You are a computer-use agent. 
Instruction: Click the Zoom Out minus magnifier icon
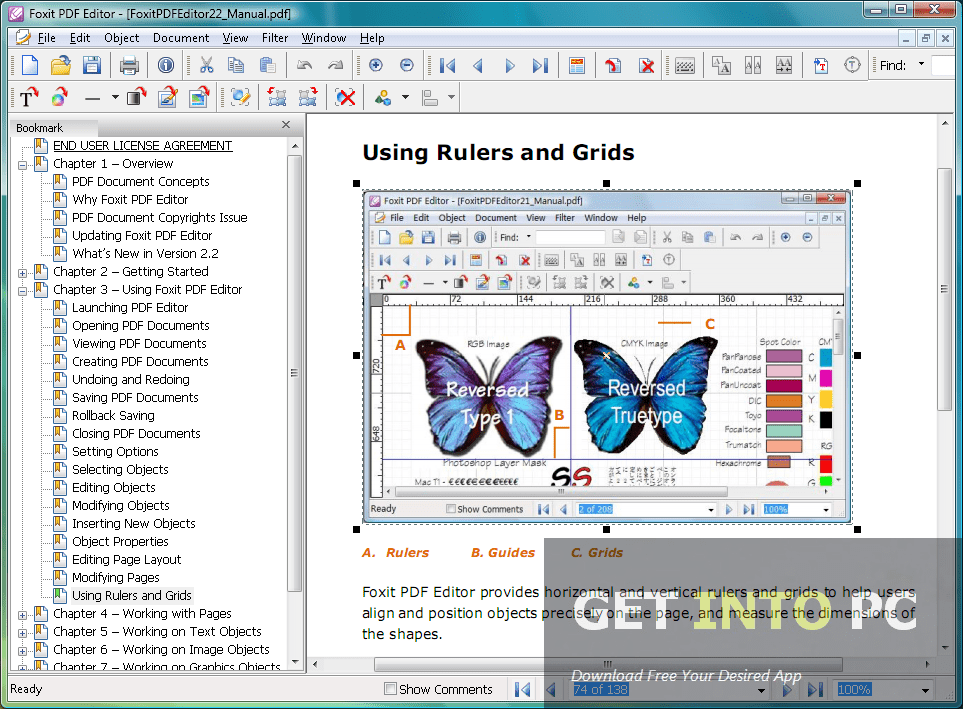pyautogui.click(x=407, y=65)
